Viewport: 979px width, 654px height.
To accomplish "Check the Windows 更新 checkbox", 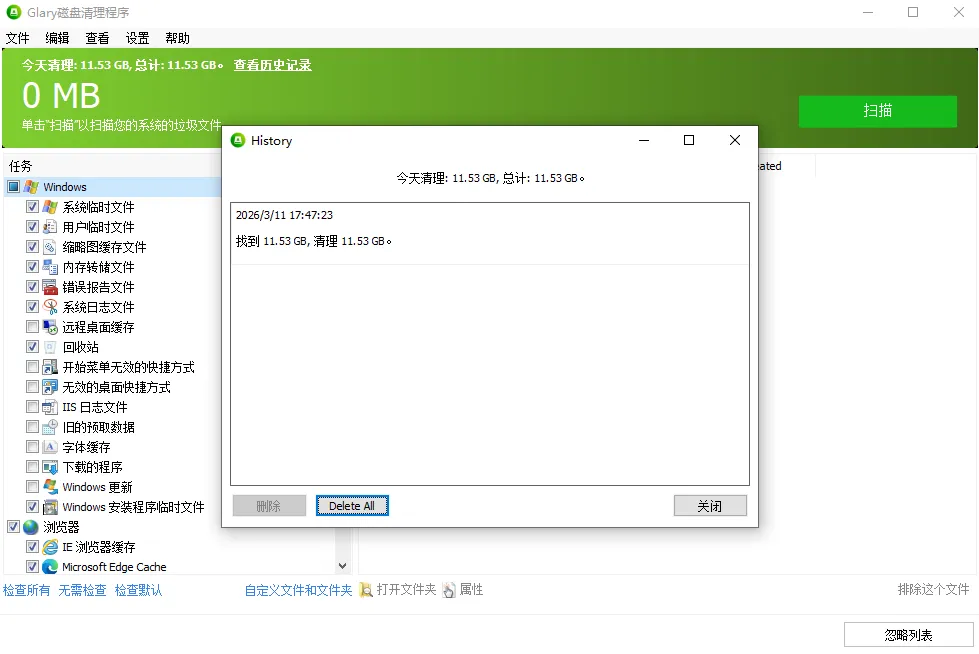I will coord(32,486).
